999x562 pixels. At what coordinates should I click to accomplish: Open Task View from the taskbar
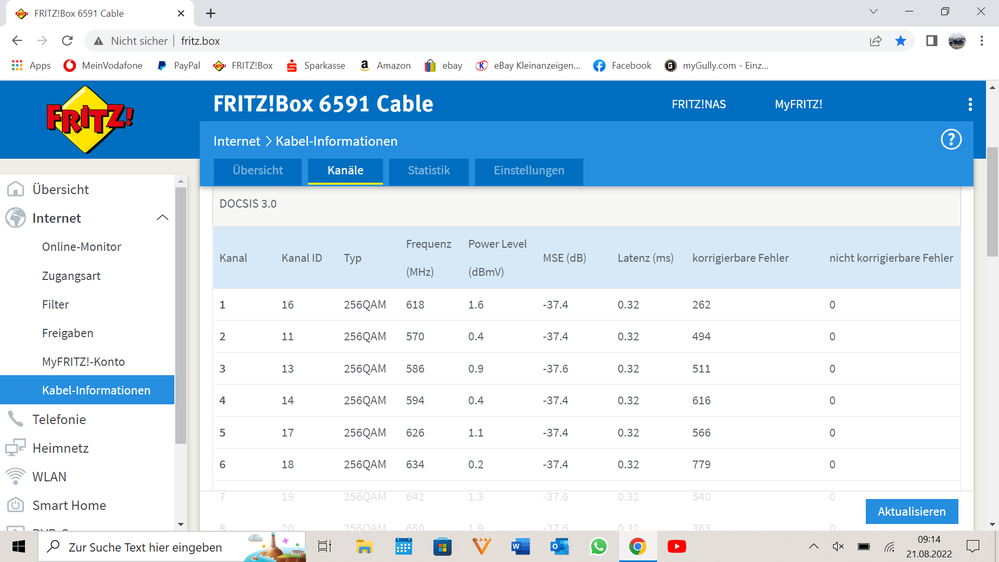pyautogui.click(x=325, y=547)
